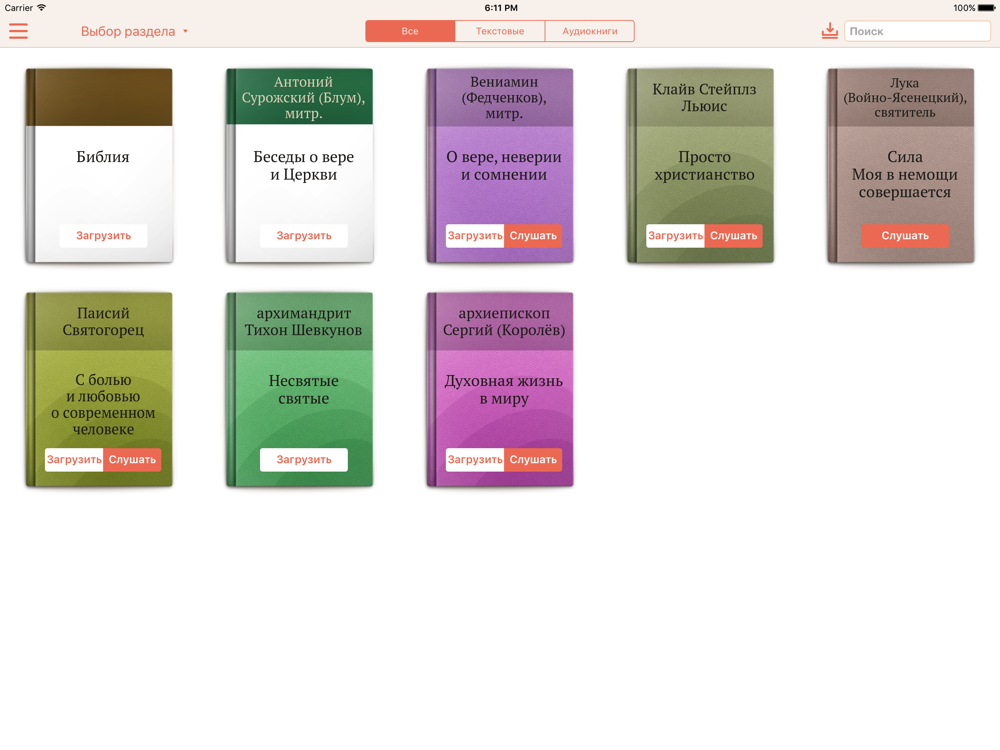The image size is (1000, 750).
Task: Switch to the Текстовые tab
Action: tap(500, 31)
